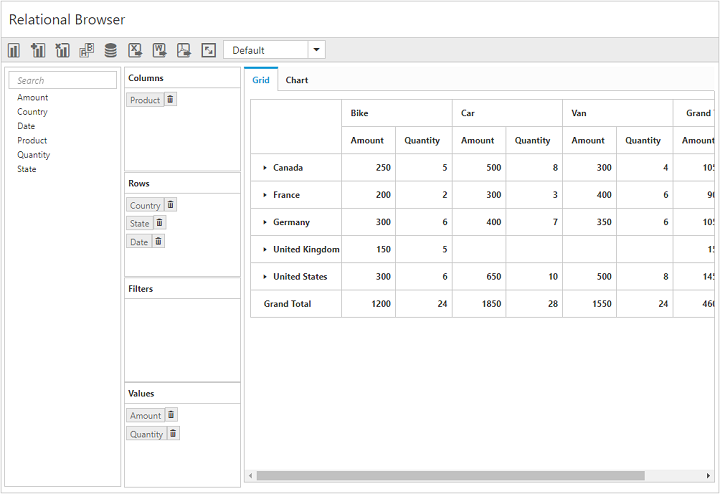Select the Grid tab
This screenshot has width=720, height=494.
click(261, 80)
